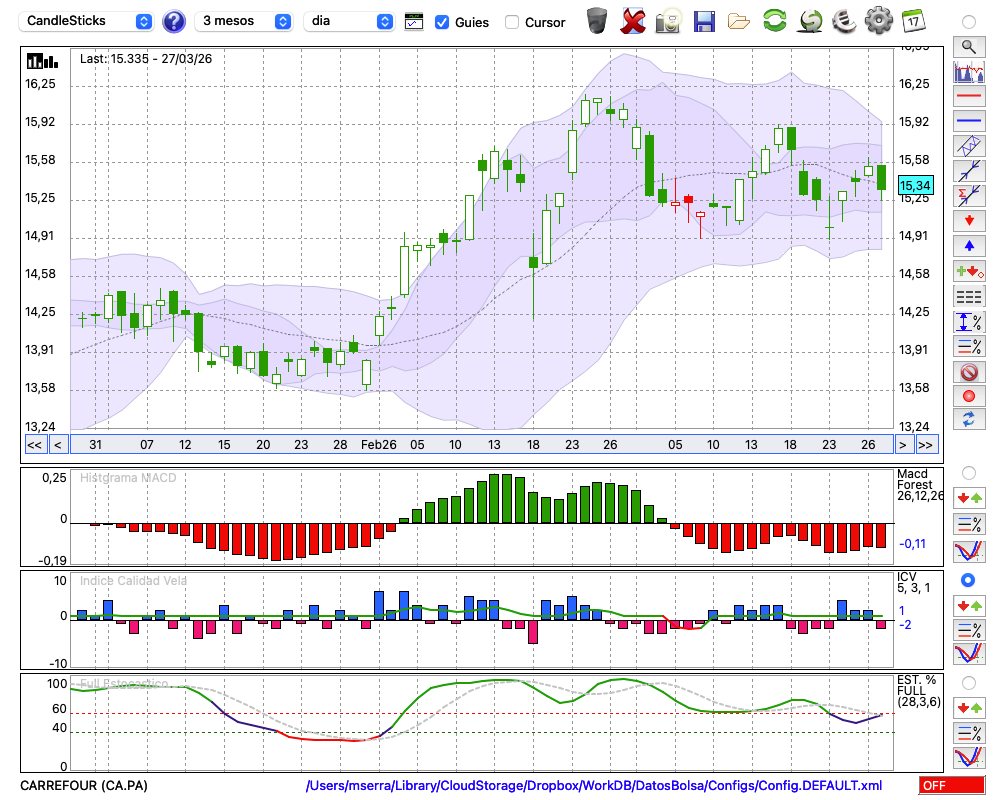Click the camera snapshot icon

tap(667, 21)
